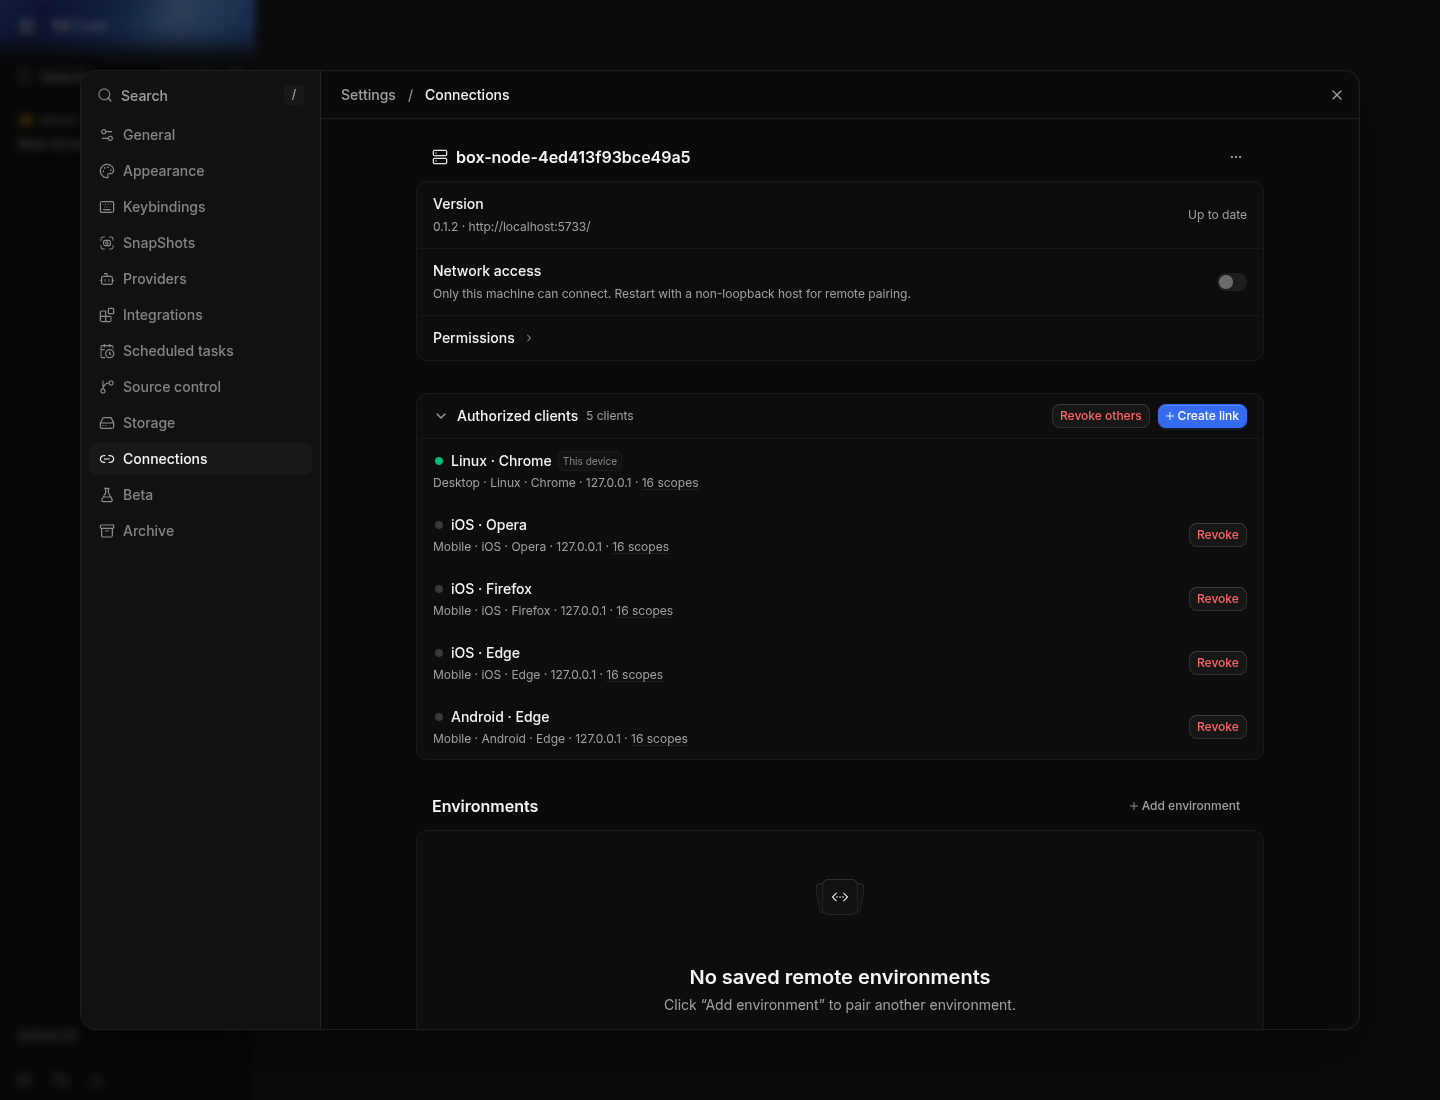Select Keybindings in the sidebar
Viewport: 1440px width, 1100px height.
point(200,207)
